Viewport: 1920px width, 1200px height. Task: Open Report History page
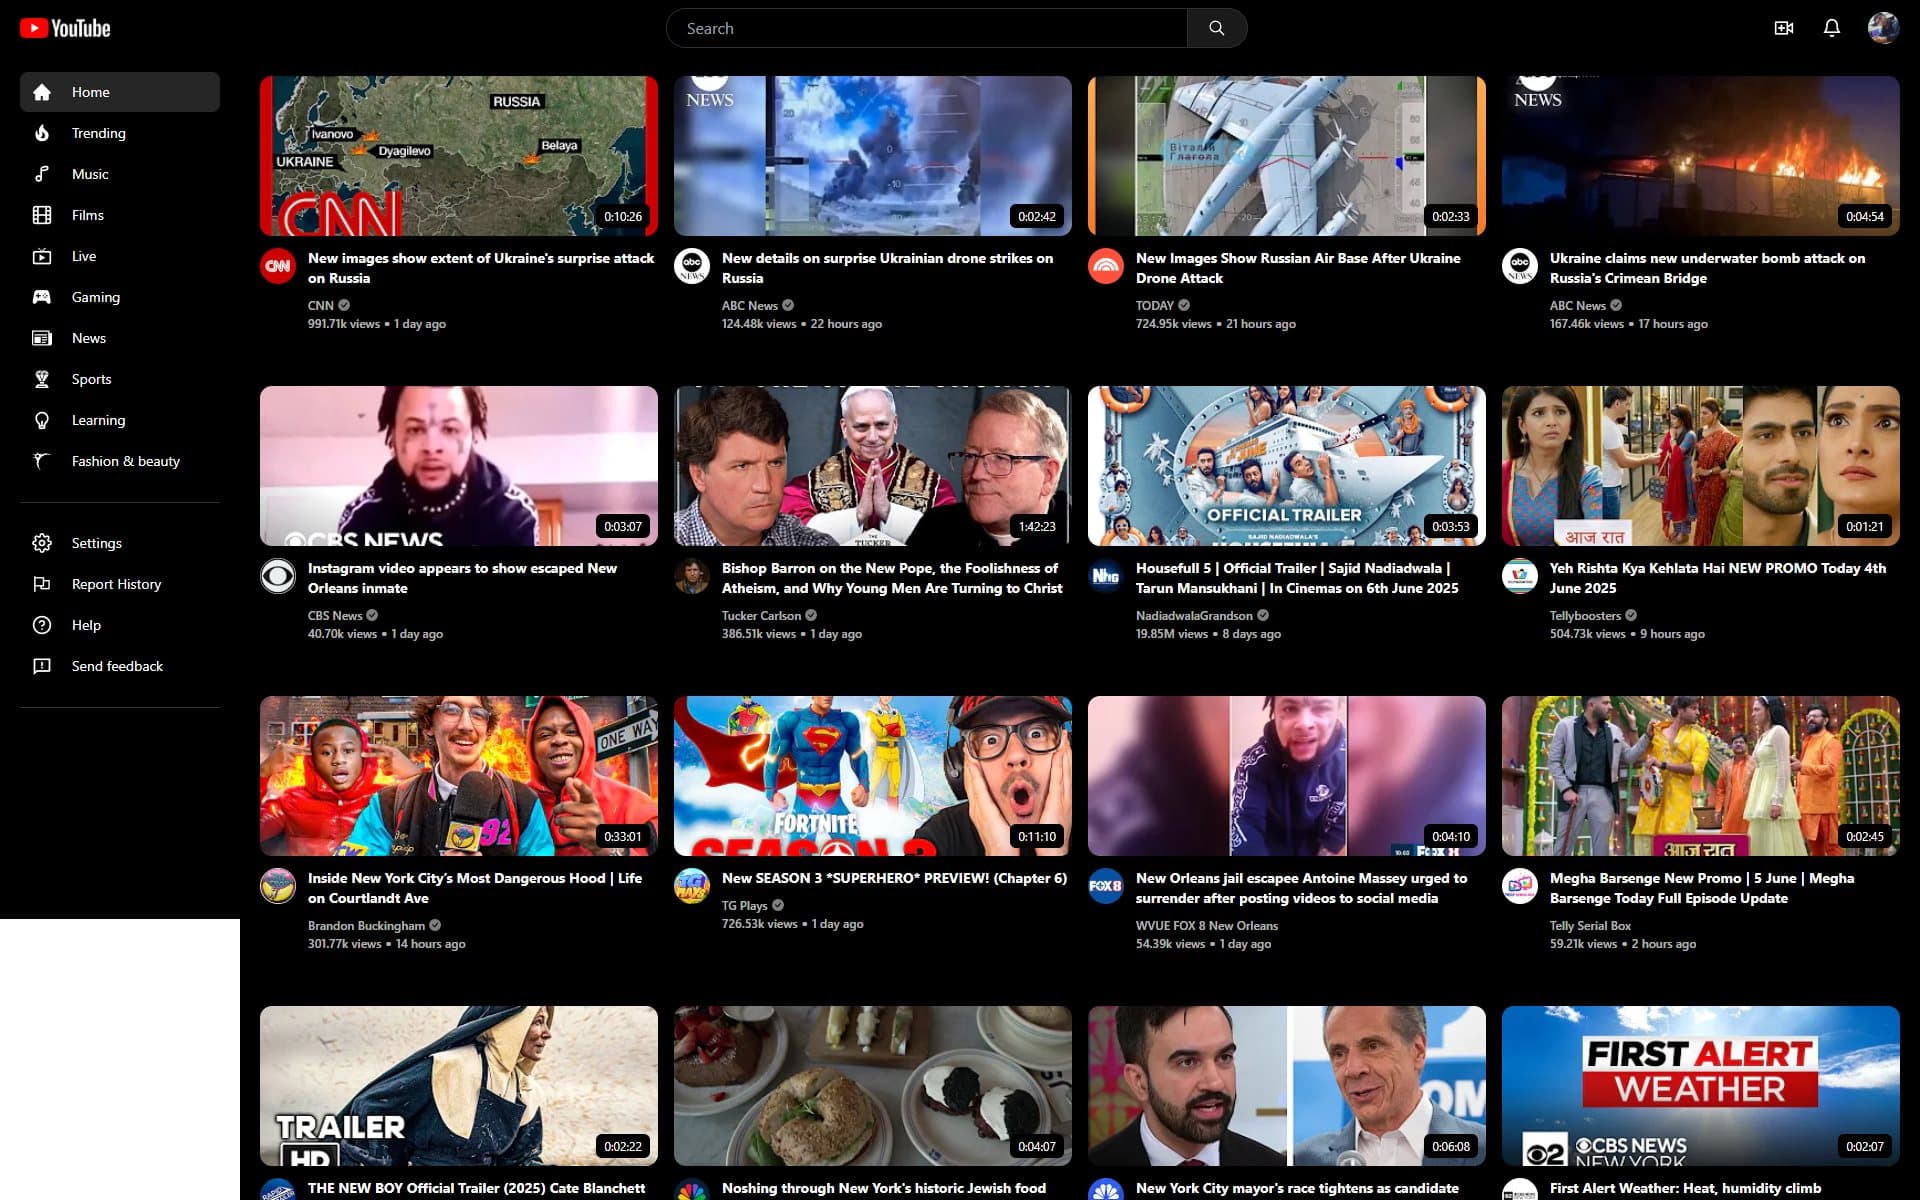120,584
